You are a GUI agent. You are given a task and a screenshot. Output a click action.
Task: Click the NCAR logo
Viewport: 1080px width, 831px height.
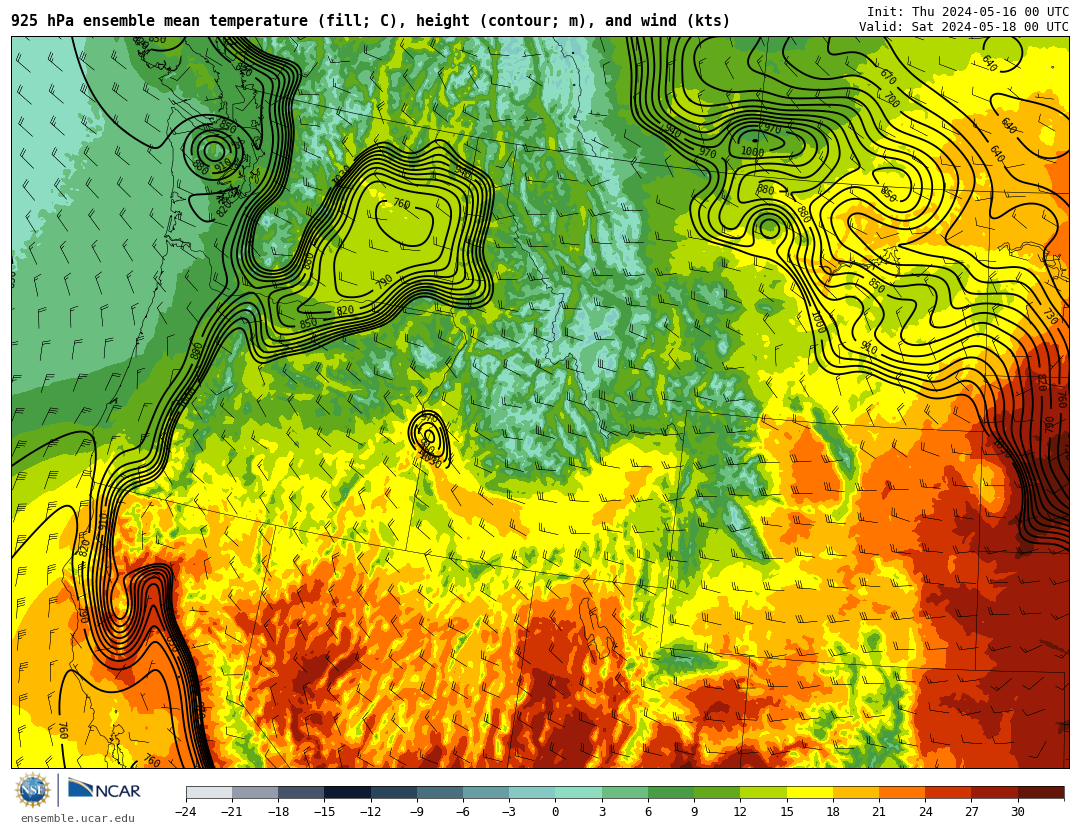(104, 790)
